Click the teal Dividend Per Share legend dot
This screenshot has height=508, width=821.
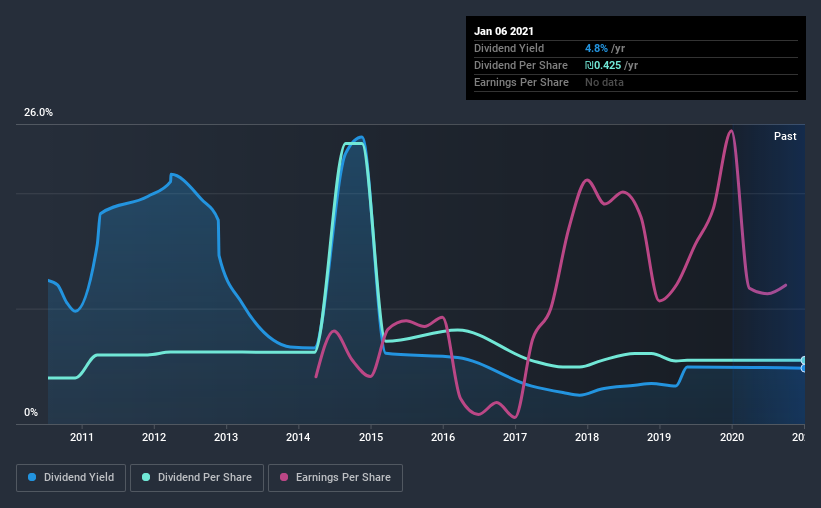tap(146, 477)
